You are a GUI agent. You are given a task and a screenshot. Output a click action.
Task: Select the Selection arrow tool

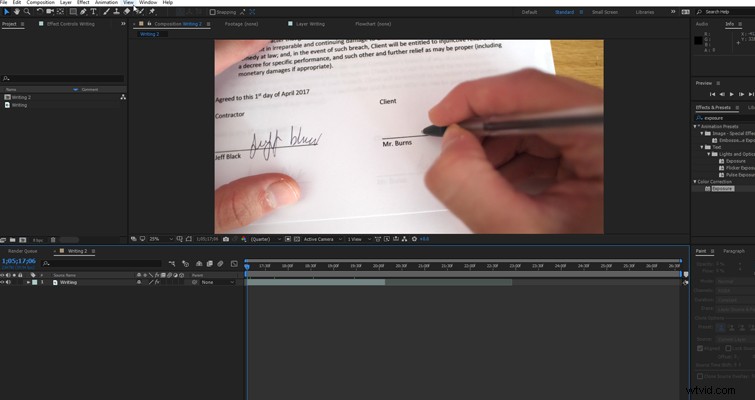tap(7, 12)
